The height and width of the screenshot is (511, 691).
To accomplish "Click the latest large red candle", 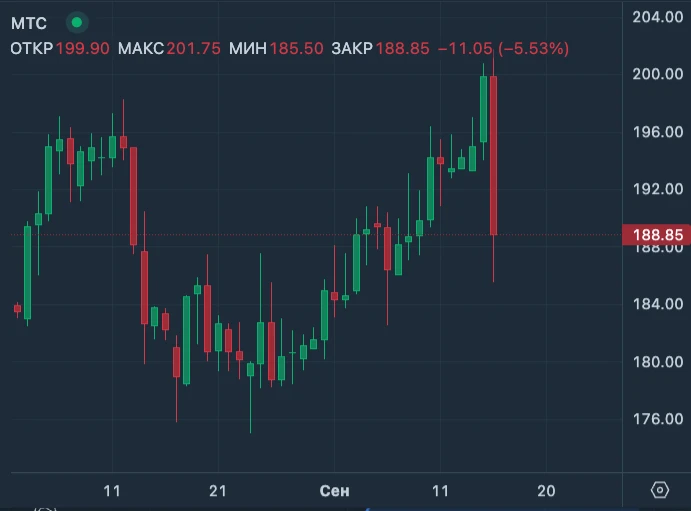I will tap(494, 156).
